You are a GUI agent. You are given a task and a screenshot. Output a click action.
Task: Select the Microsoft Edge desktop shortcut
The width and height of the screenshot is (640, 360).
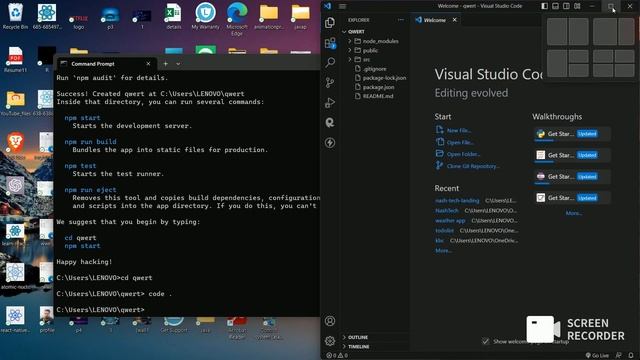pos(237,19)
